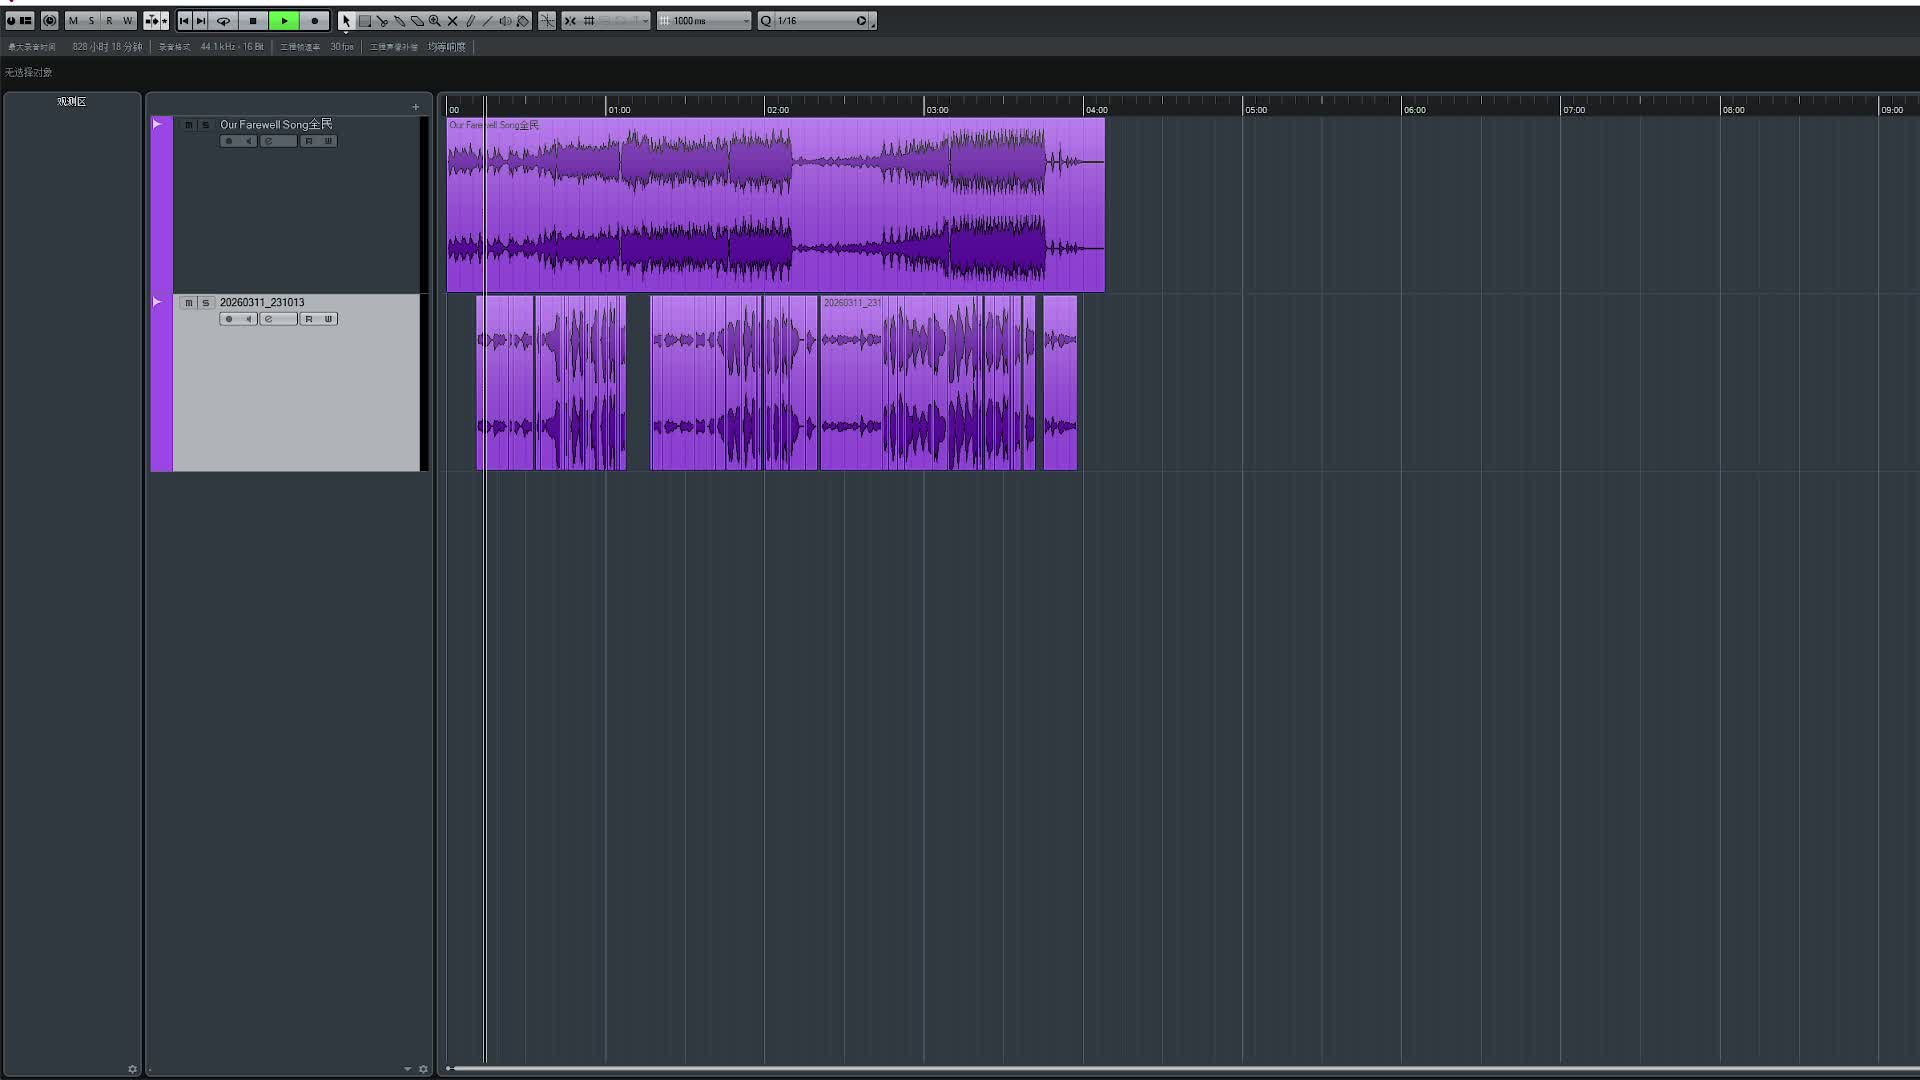Click the Stop transport button
This screenshot has height=1080, width=1920.
[253, 20]
